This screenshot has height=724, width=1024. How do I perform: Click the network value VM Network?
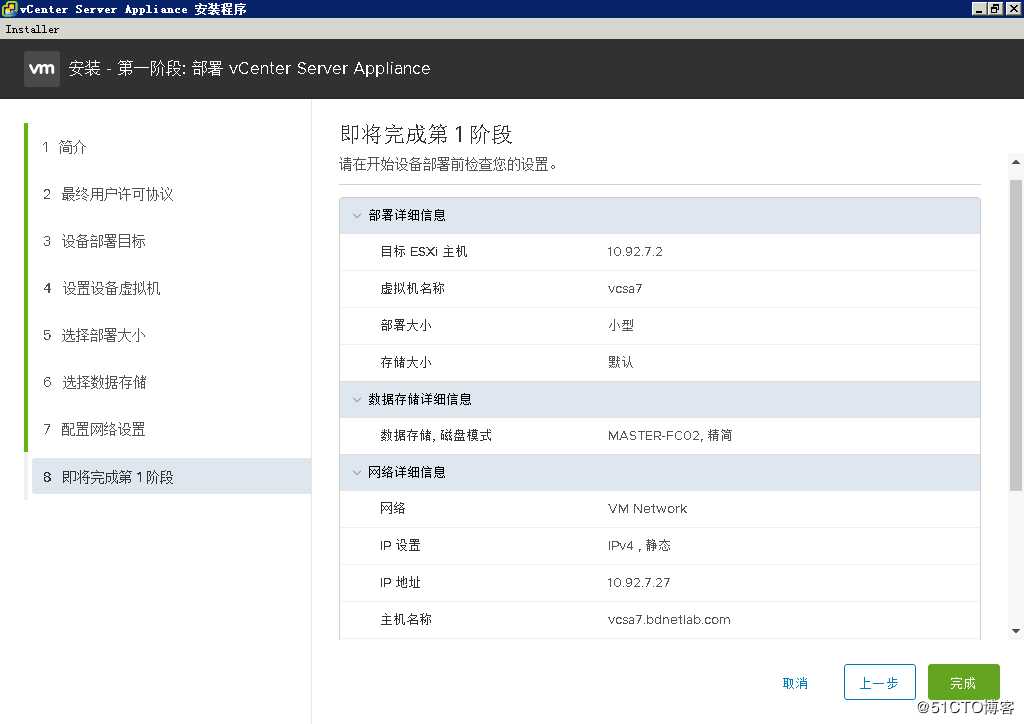pos(647,509)
